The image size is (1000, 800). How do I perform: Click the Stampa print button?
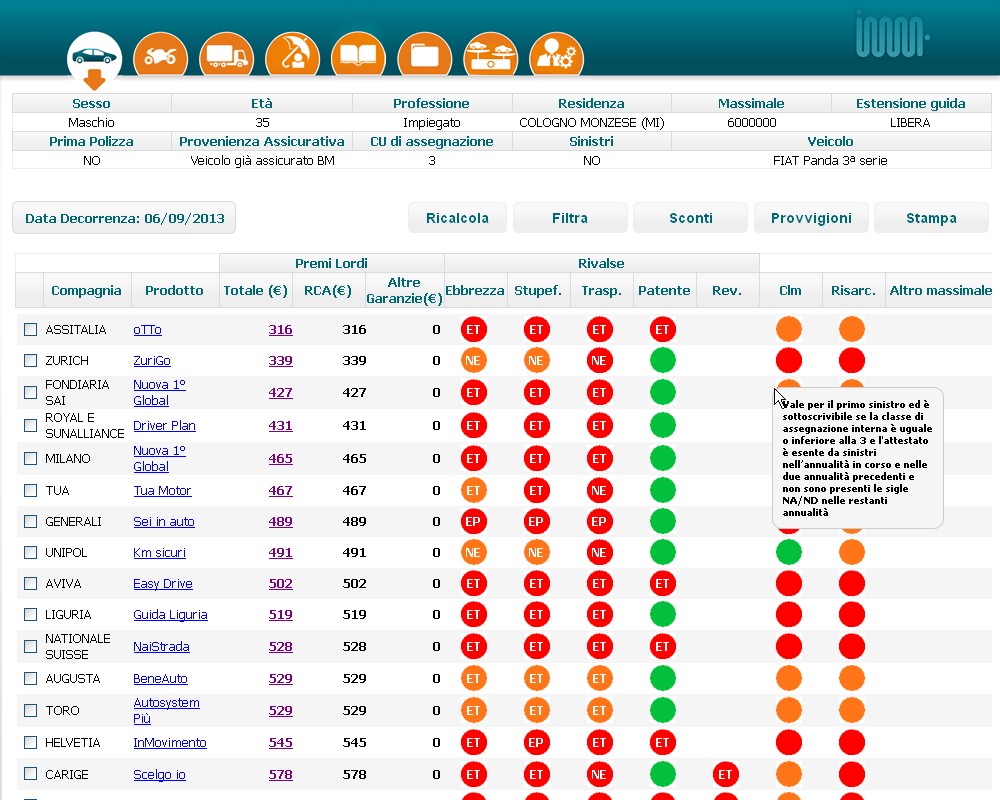click(x=931, y=218)
